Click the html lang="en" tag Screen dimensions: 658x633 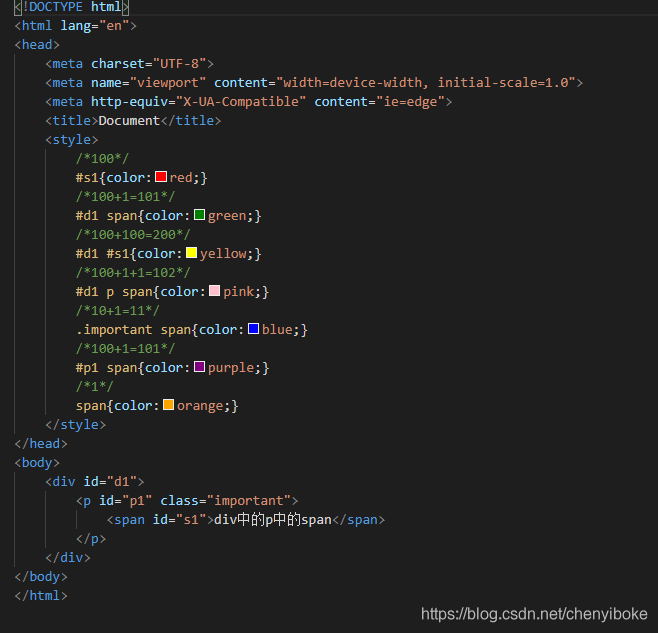76,26
